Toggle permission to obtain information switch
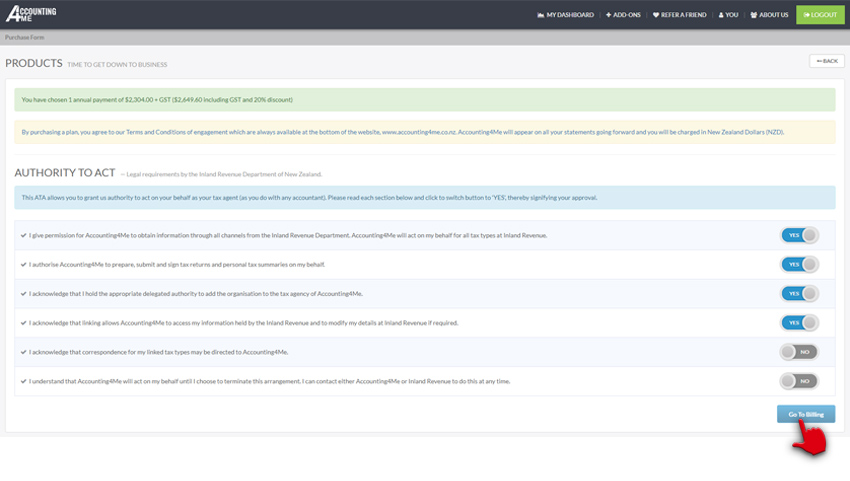This screenshot has height=481, width=850. [799, 235]
